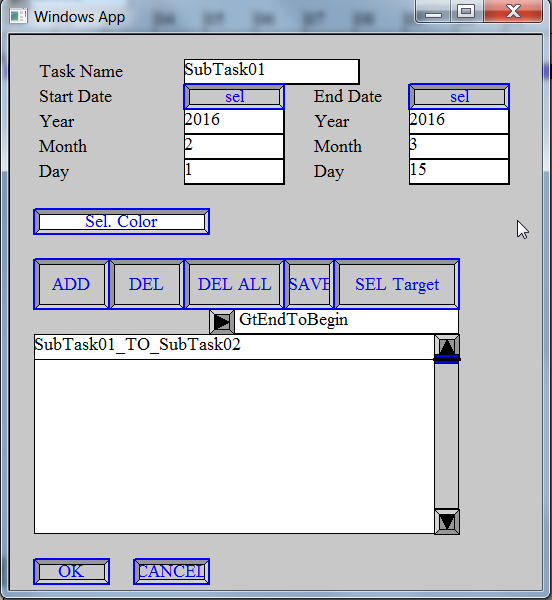The width and height of the screenshot is (552, 600).
Task: Click the list scrollbar thumb
Action: [447, 359]
